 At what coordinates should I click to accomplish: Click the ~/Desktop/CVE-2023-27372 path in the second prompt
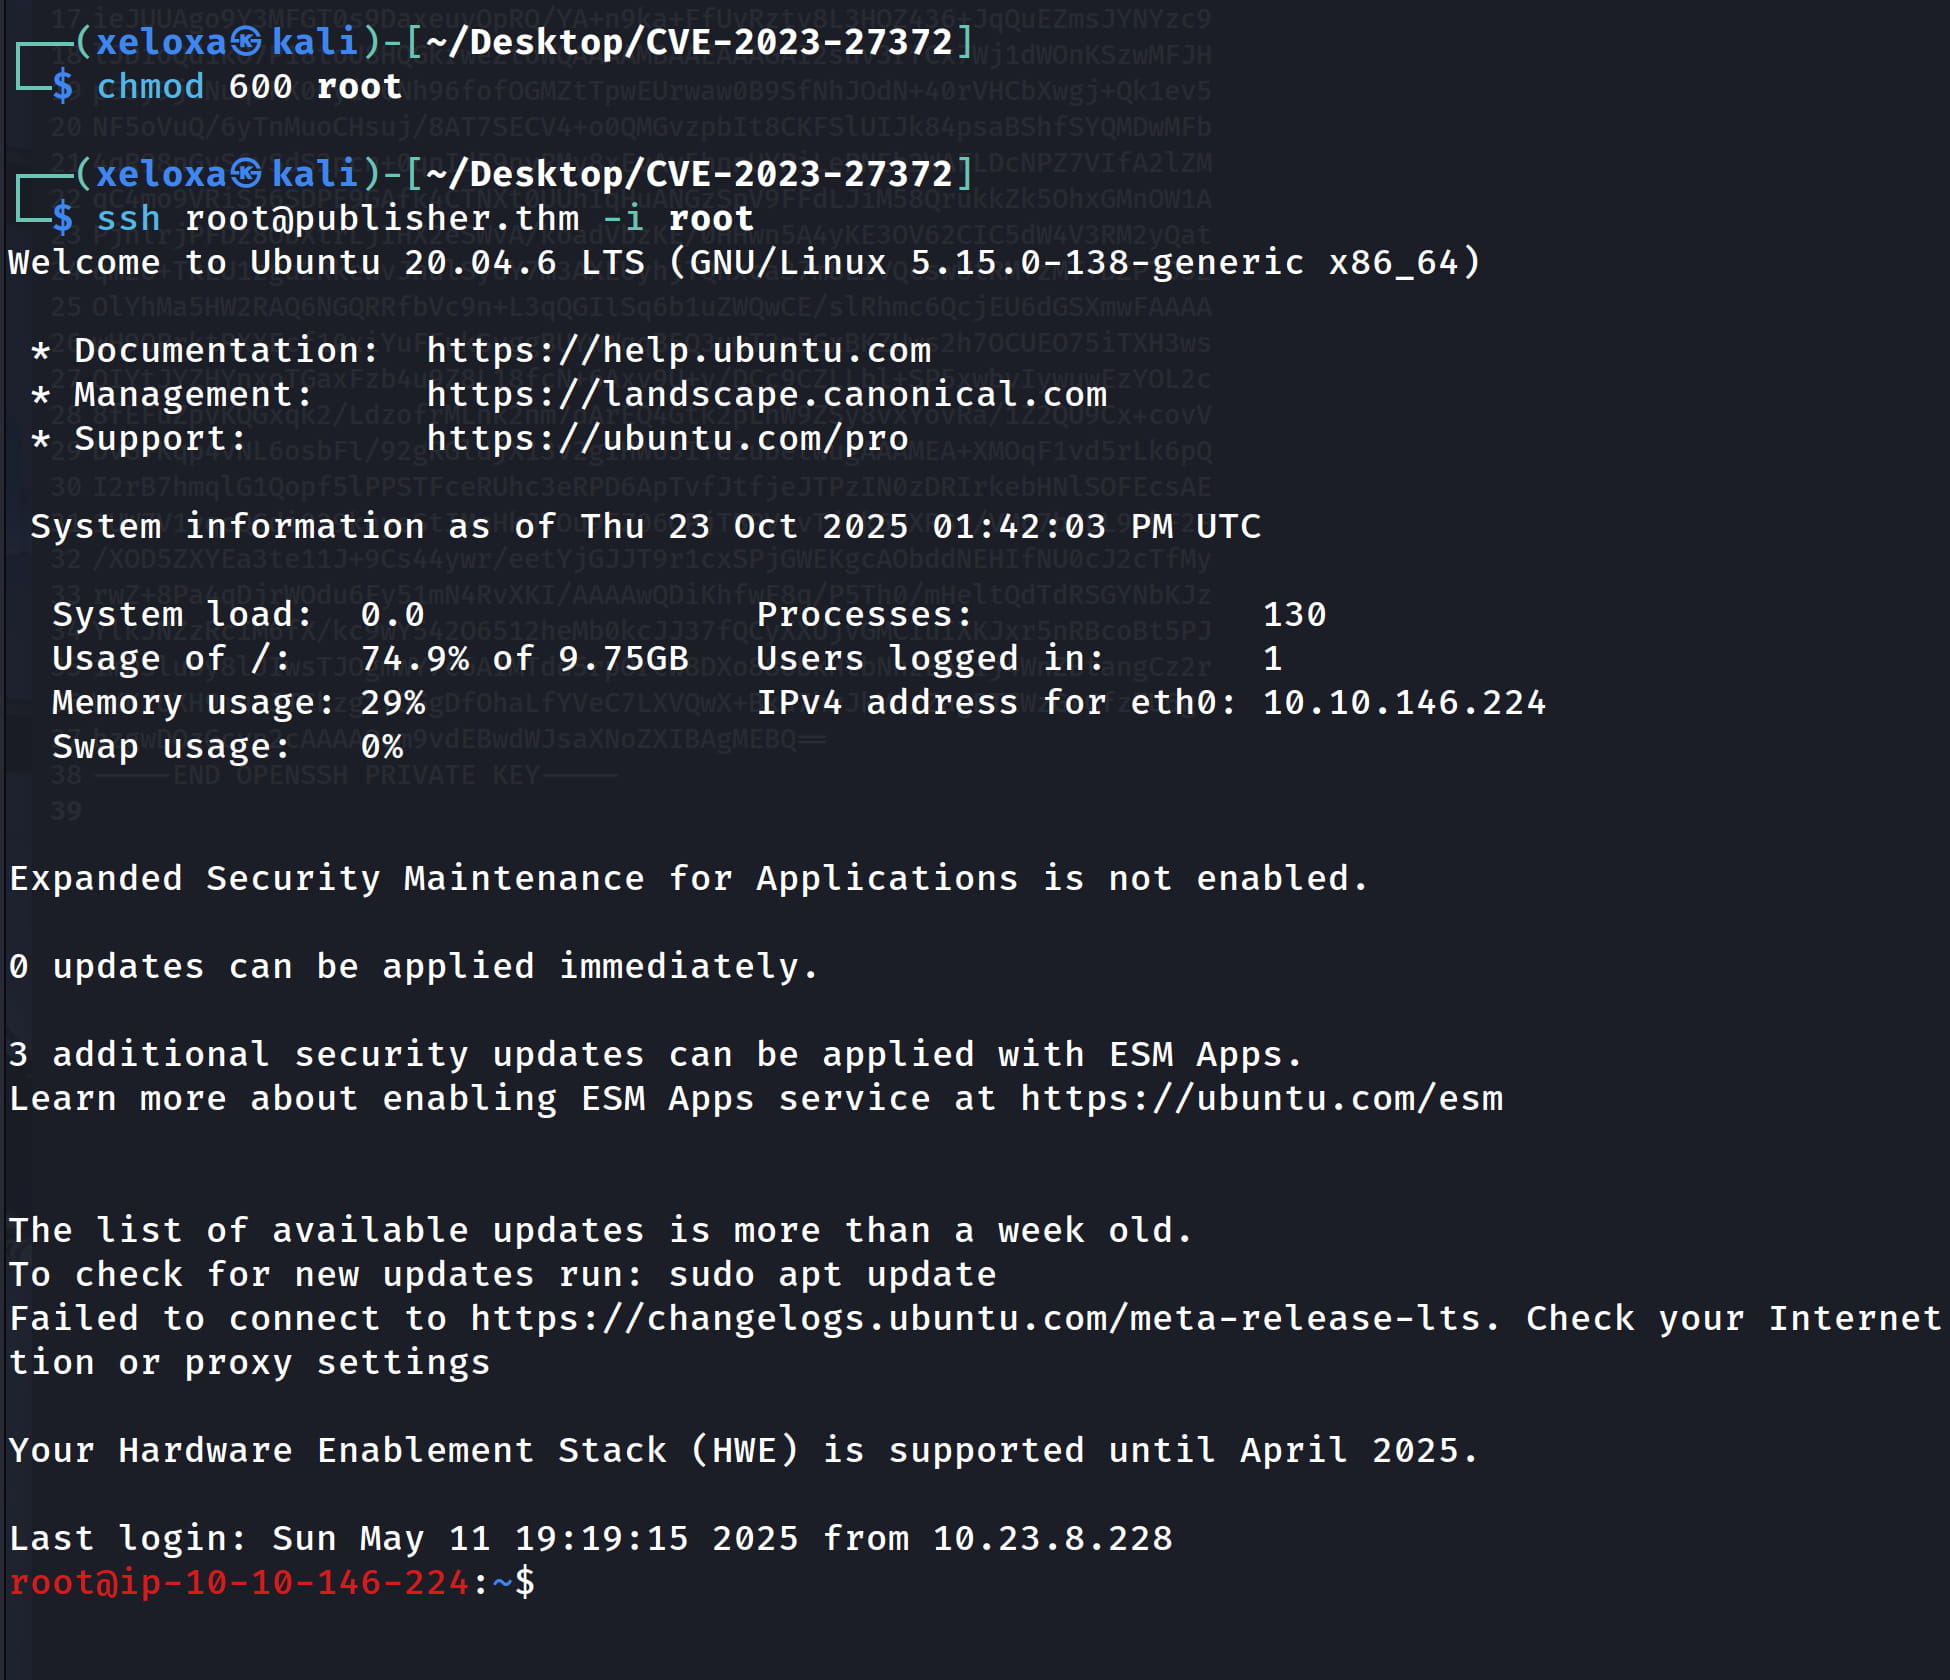[x=689, y=174]
